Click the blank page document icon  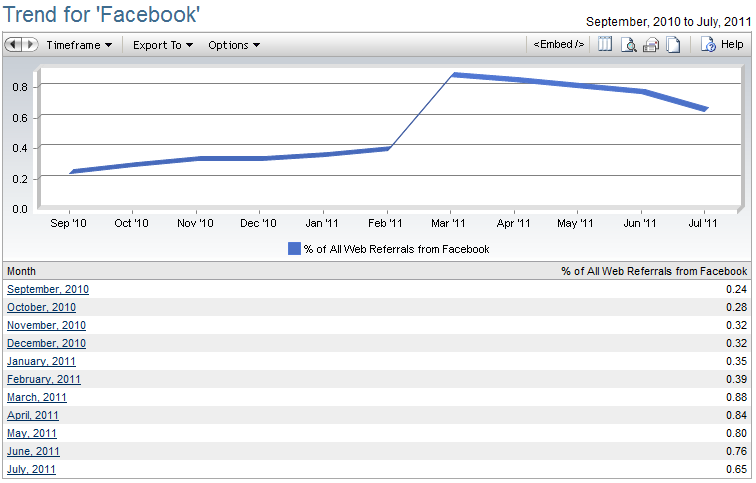coord(673,45)
